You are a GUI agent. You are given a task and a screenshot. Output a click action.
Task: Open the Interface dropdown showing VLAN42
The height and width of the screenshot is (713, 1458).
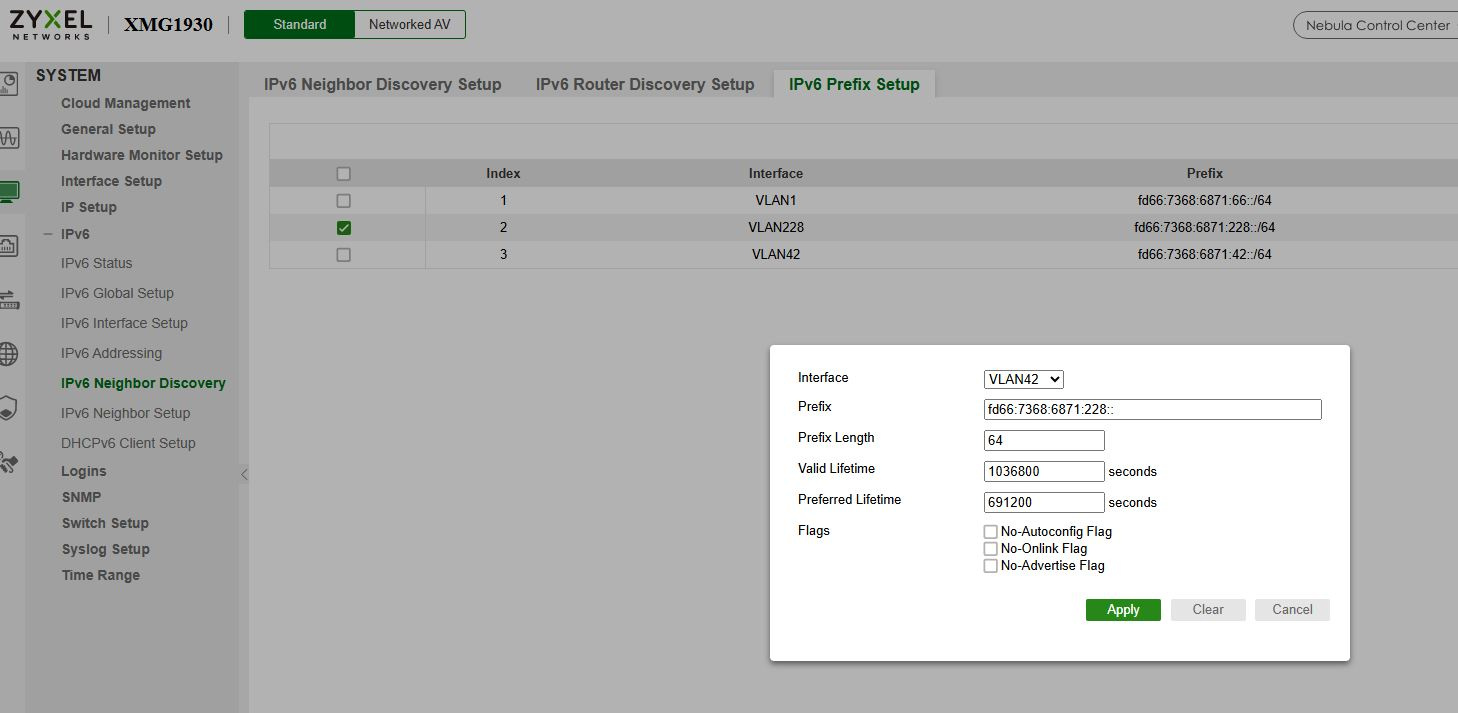[1023, 379]
